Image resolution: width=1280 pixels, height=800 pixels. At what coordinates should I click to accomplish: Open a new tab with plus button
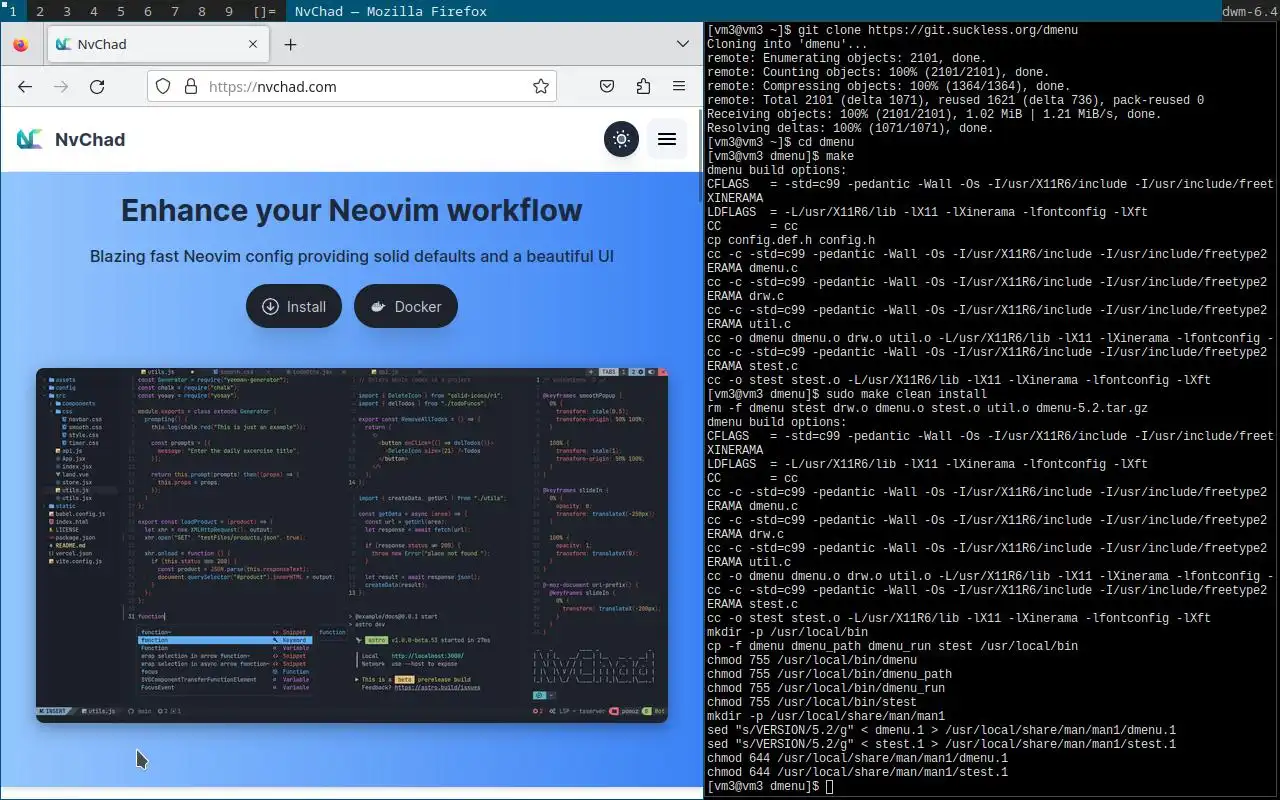pos(290,44)
